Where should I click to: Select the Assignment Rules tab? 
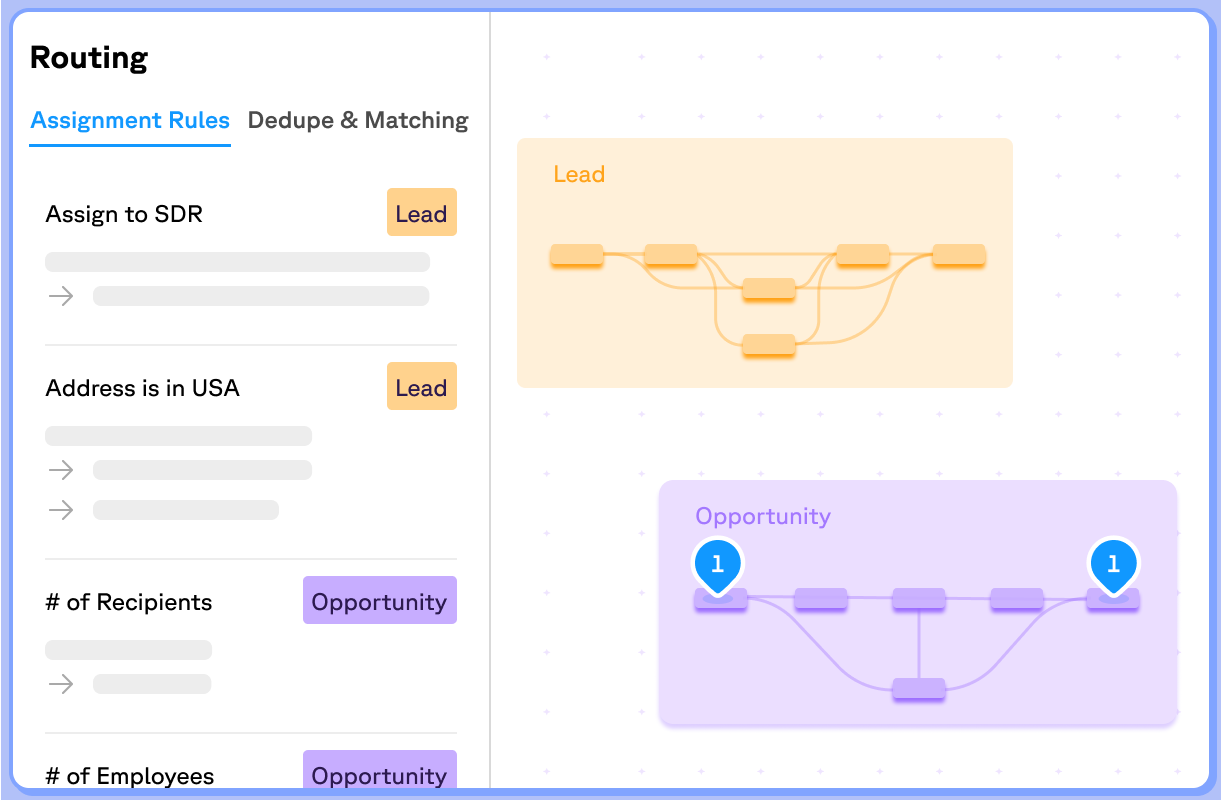pyautogui.click(x=130, y=120)
